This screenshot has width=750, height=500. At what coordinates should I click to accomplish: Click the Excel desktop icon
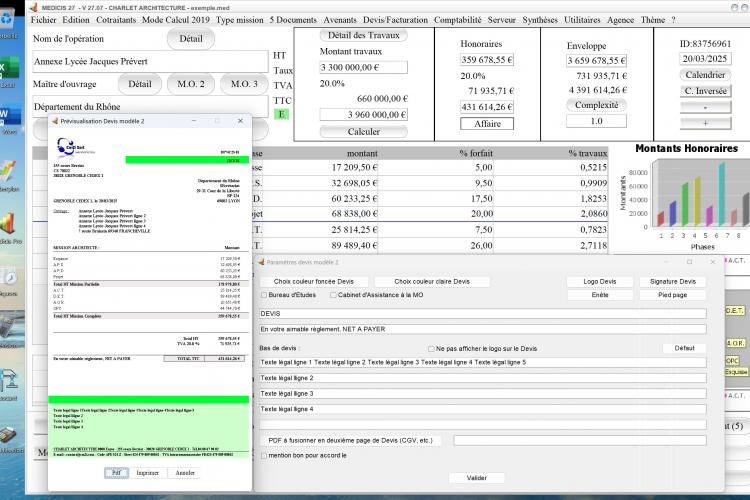(9, 72)
